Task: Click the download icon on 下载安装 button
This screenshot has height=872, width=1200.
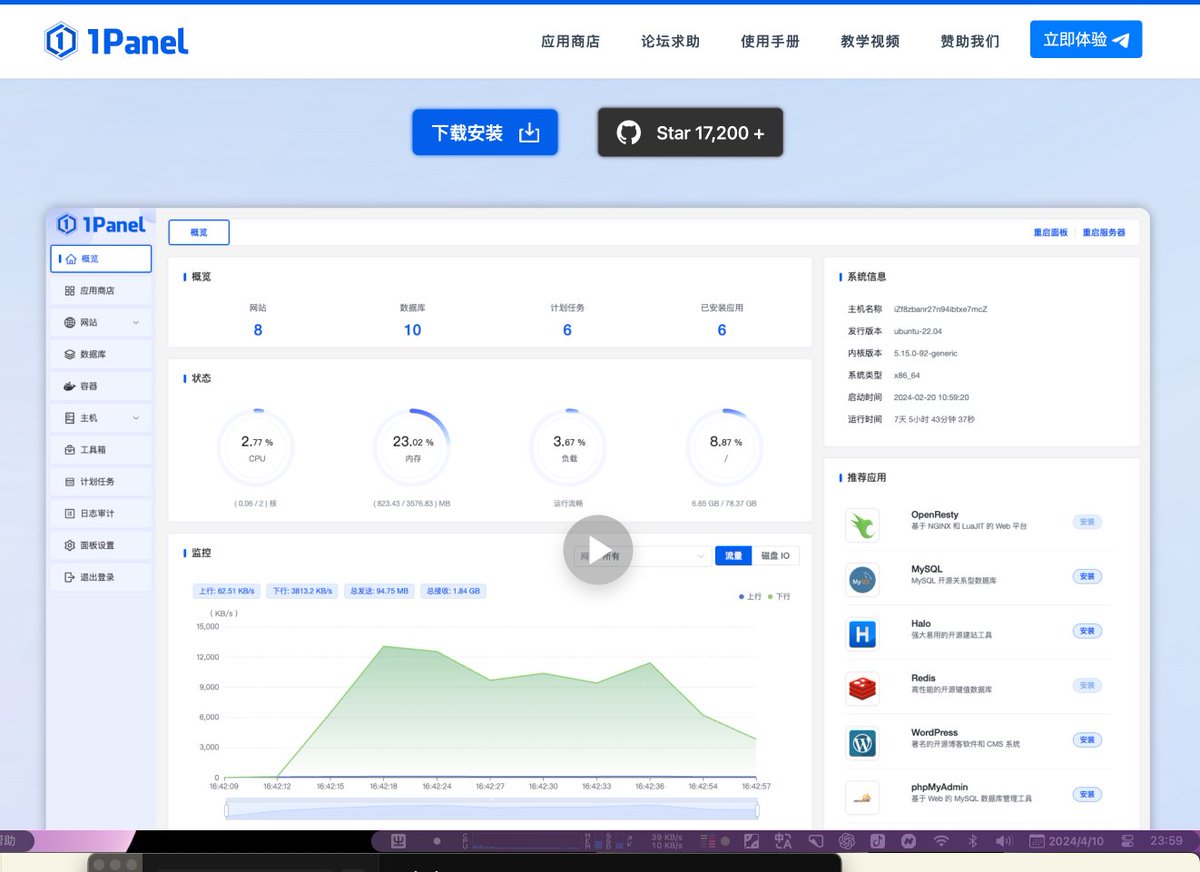Action: point(529,133)
